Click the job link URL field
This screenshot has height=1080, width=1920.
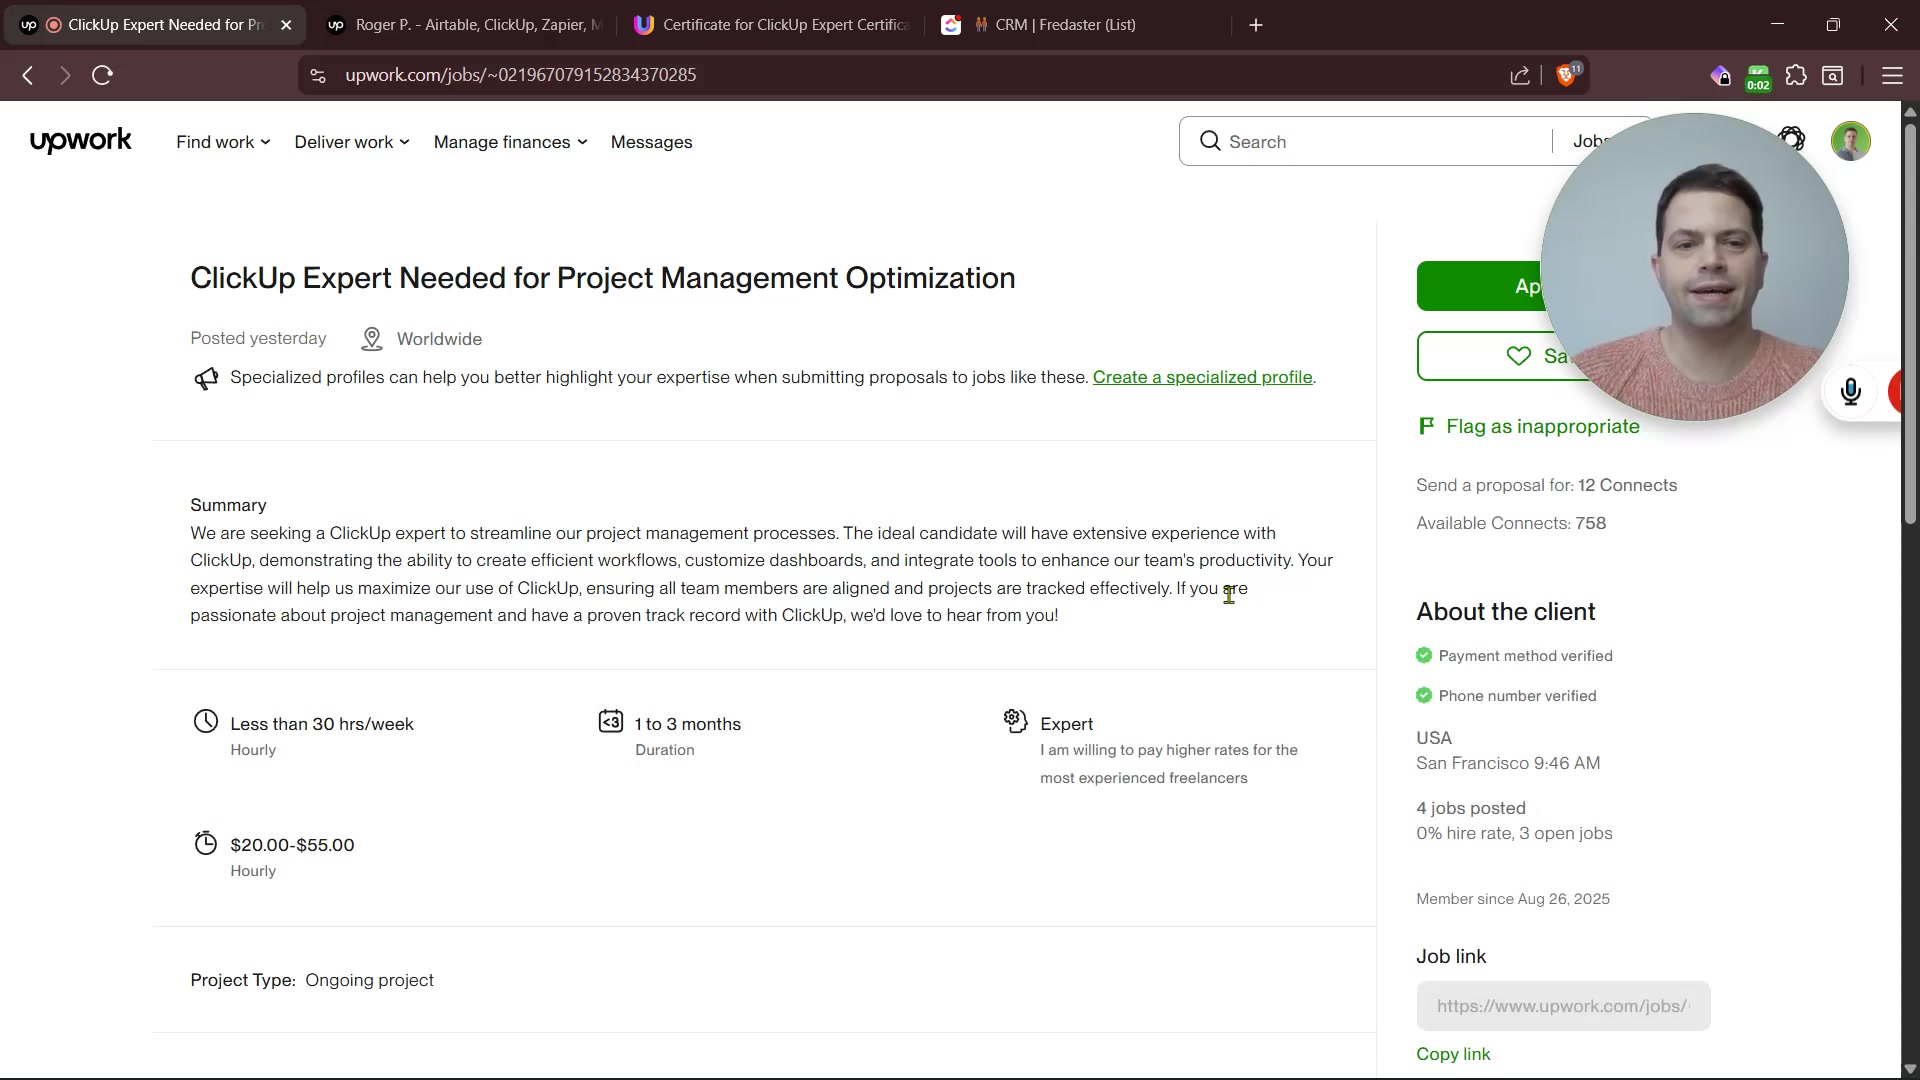click(x=1563, y=1006)
